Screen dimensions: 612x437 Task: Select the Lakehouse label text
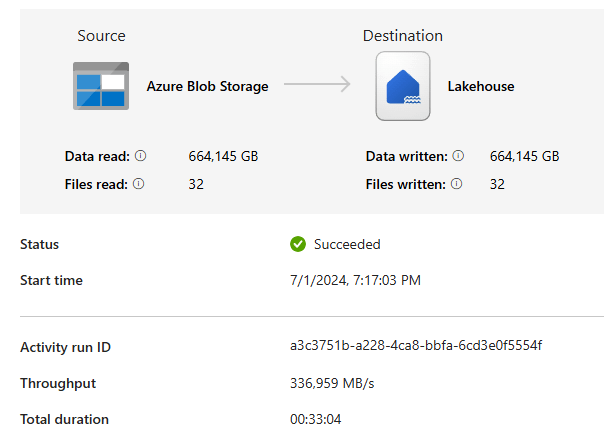(481, 86)
